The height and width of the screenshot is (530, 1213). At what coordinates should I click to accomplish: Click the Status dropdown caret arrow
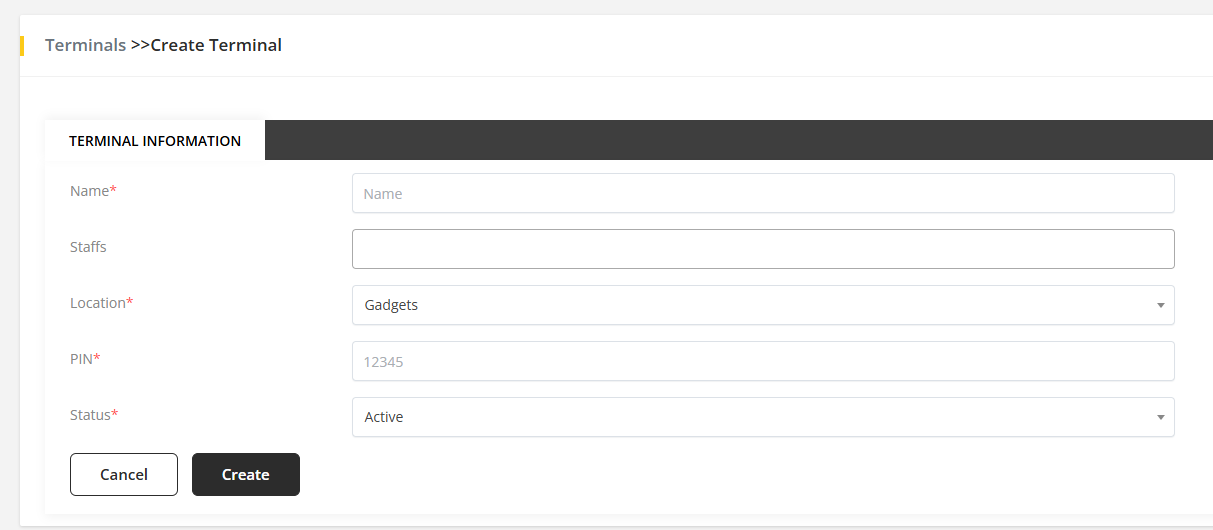tap(1160, 417)
